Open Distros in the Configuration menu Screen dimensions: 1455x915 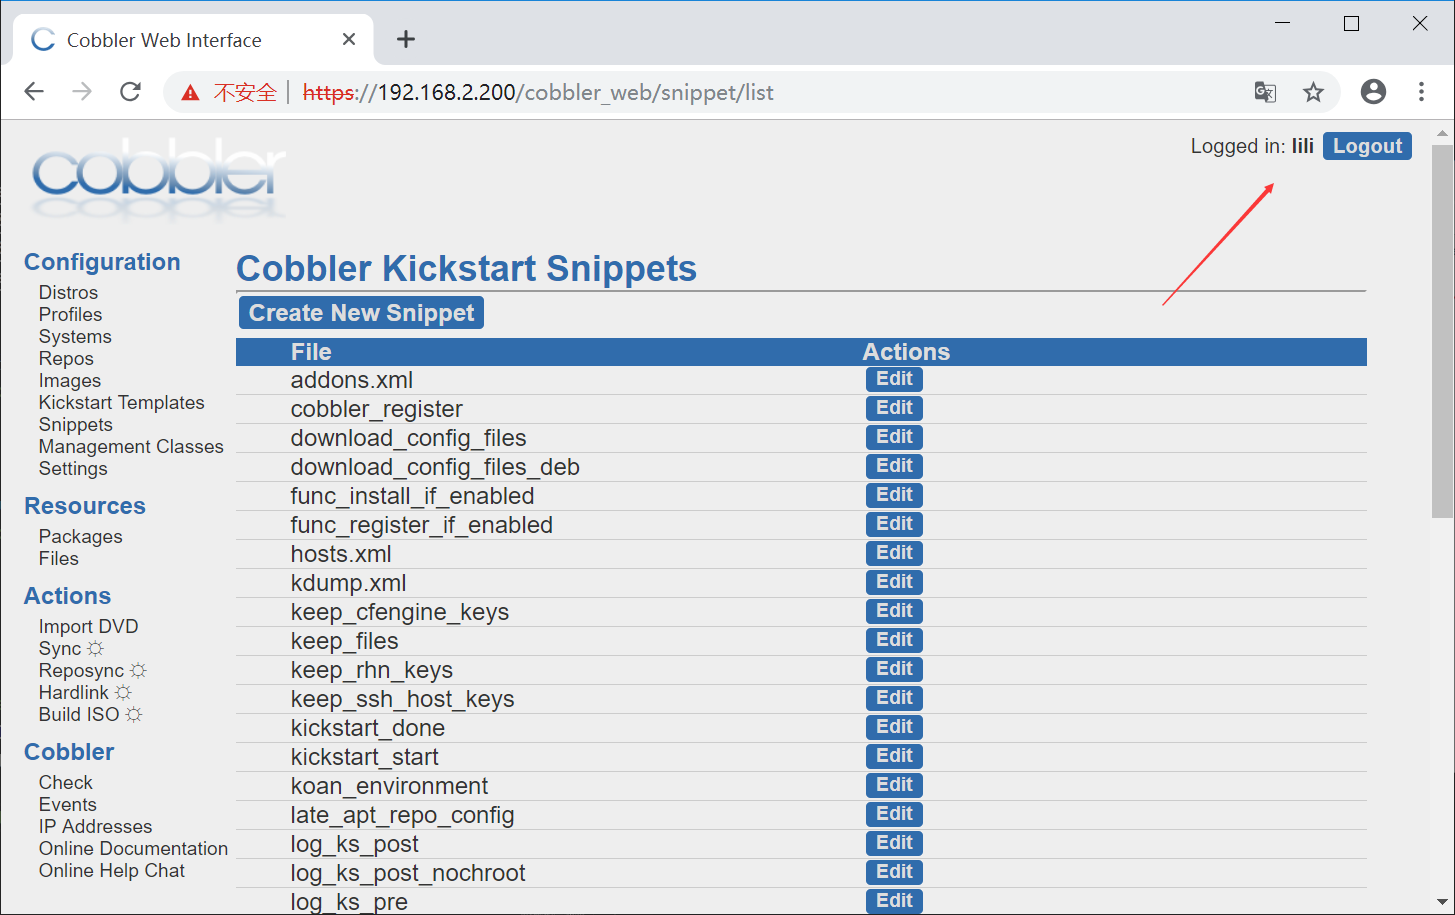pos(68,293)
